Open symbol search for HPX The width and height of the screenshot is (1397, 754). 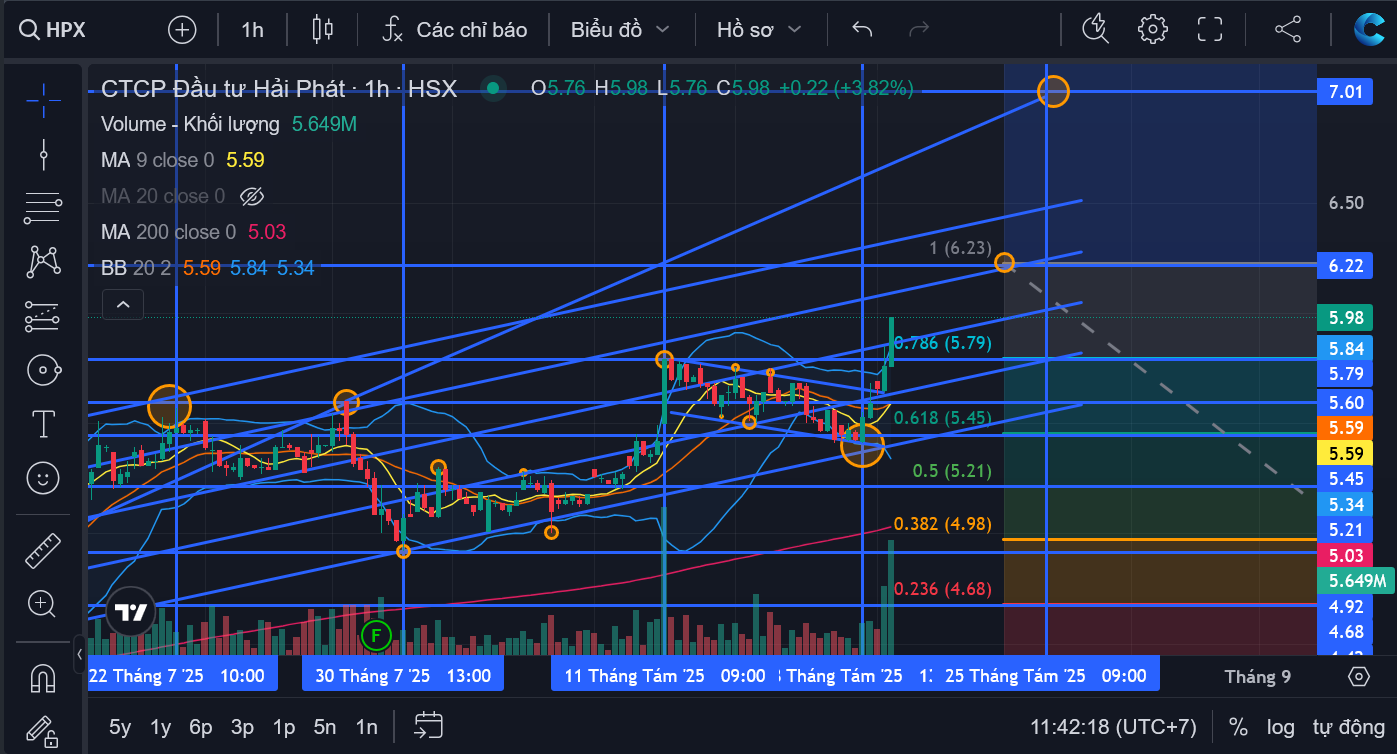(x=52, y=29)
